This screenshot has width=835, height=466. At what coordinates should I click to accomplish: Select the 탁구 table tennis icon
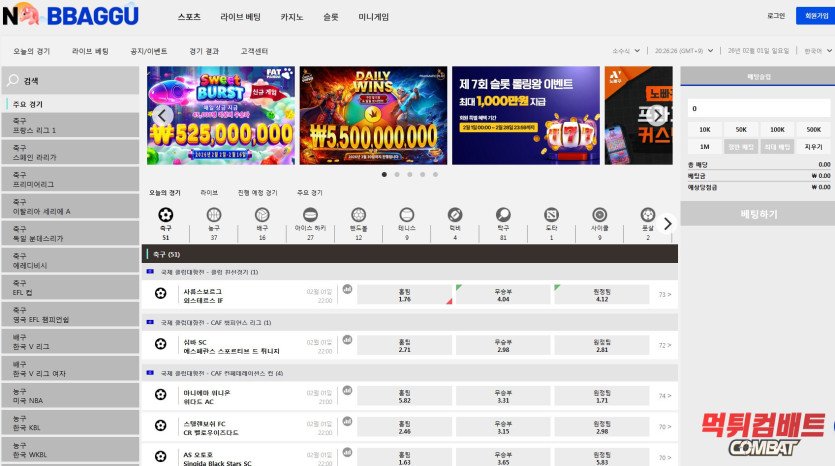[x=503, y=215]
